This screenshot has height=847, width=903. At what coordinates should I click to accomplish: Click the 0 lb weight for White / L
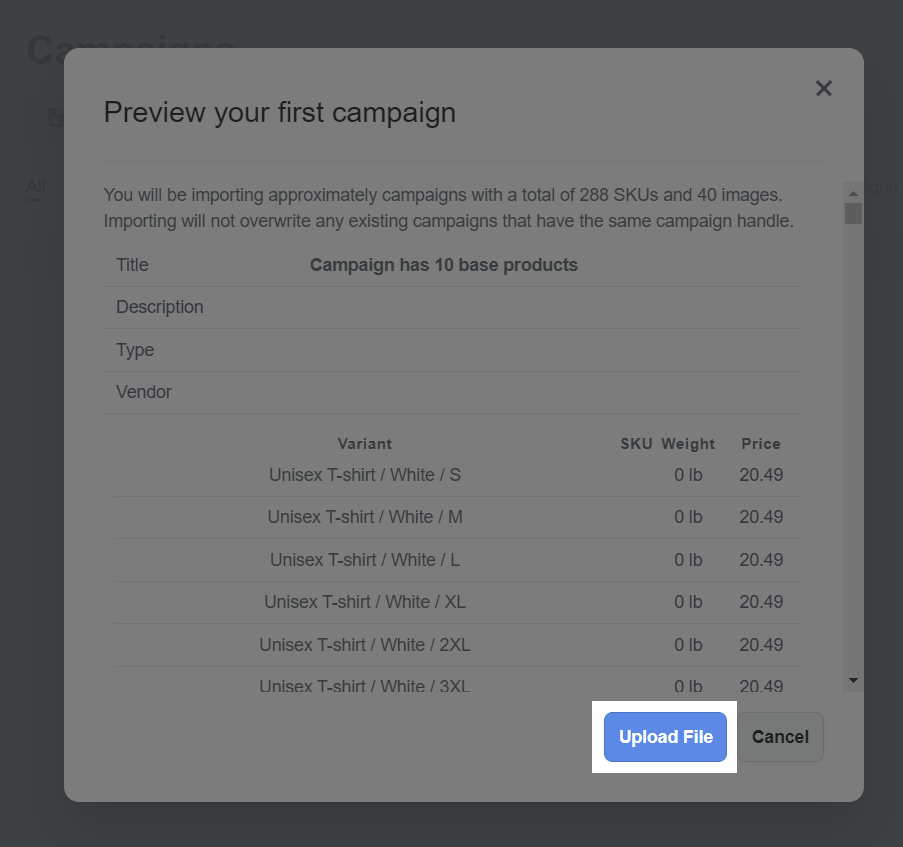[x=688, y=560]
